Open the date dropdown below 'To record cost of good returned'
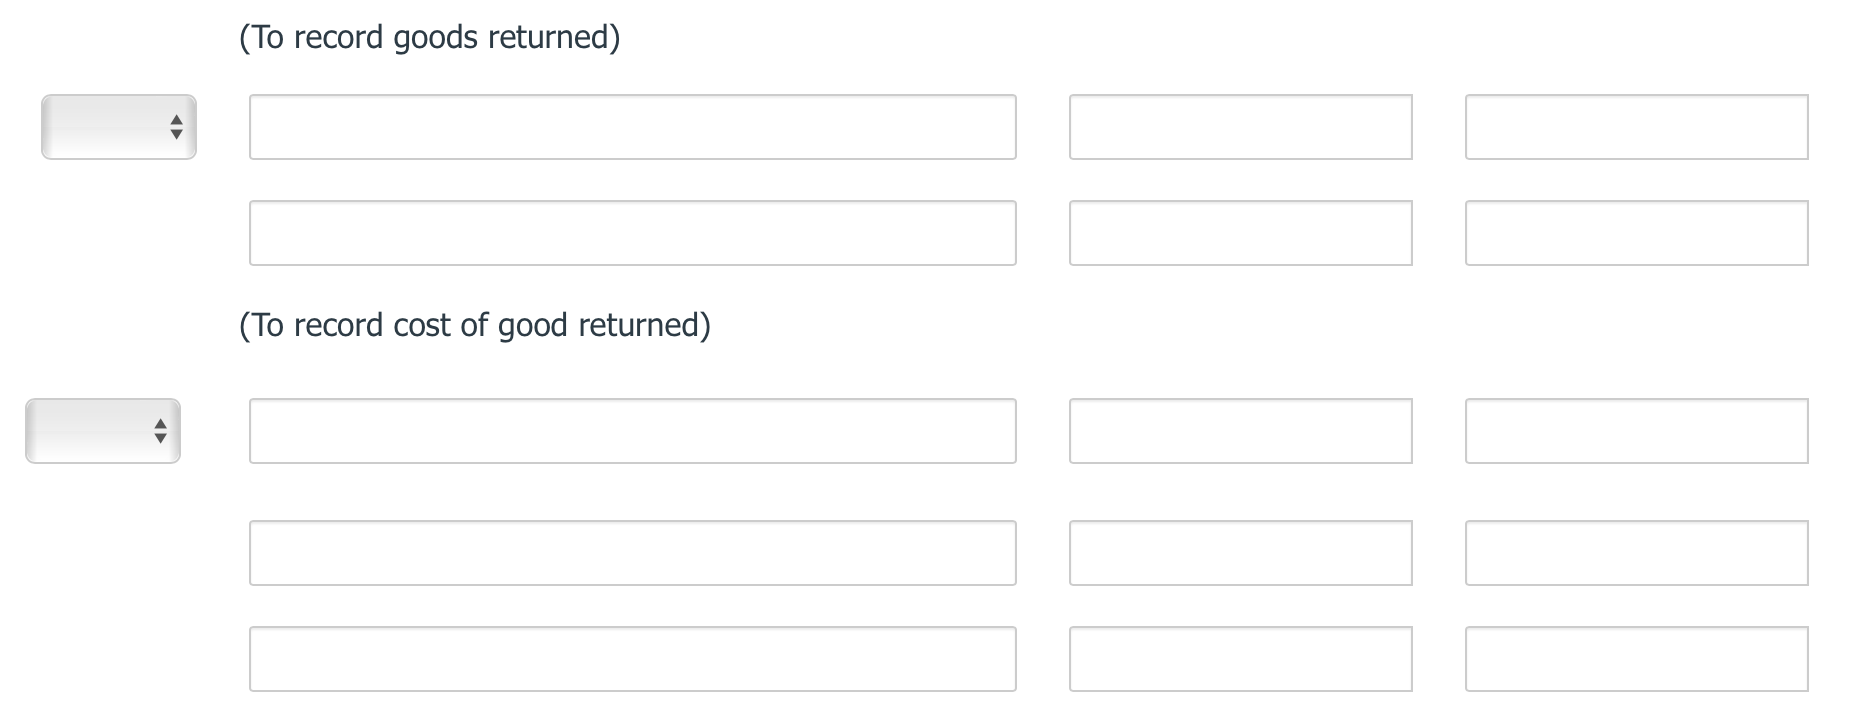This screenshot has width=1863, height=727. coord(102,431)
